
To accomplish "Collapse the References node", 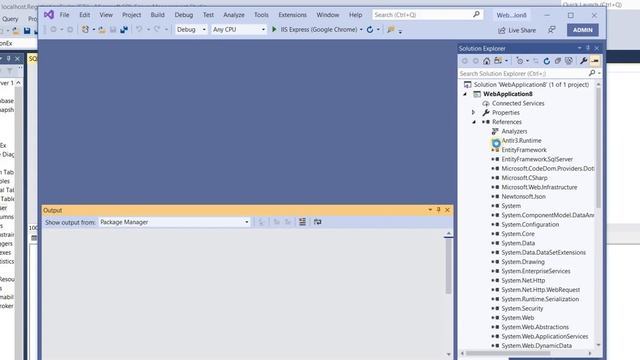I will (474, 122).
